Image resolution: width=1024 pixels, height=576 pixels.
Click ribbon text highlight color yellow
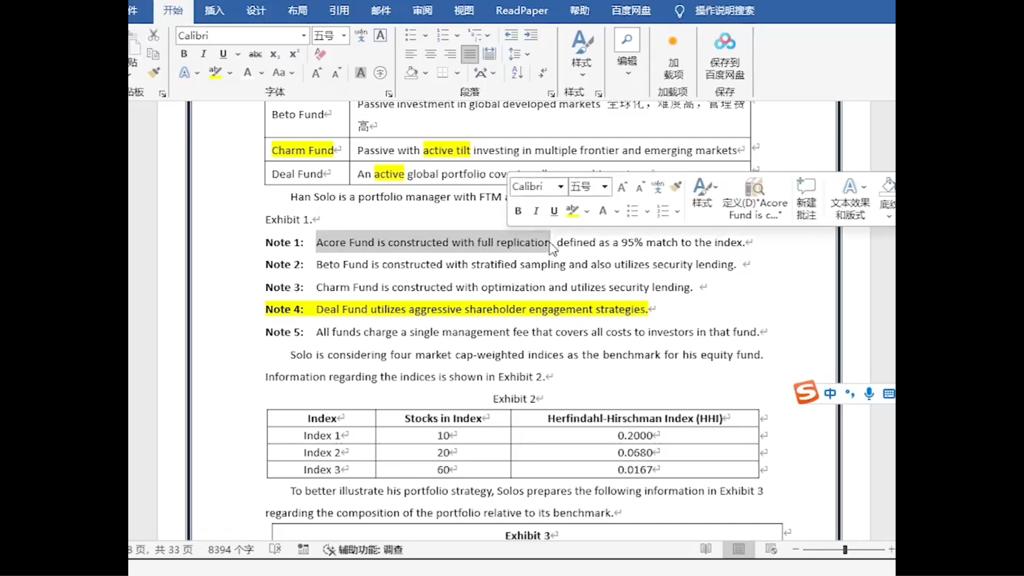click(215, 73)
